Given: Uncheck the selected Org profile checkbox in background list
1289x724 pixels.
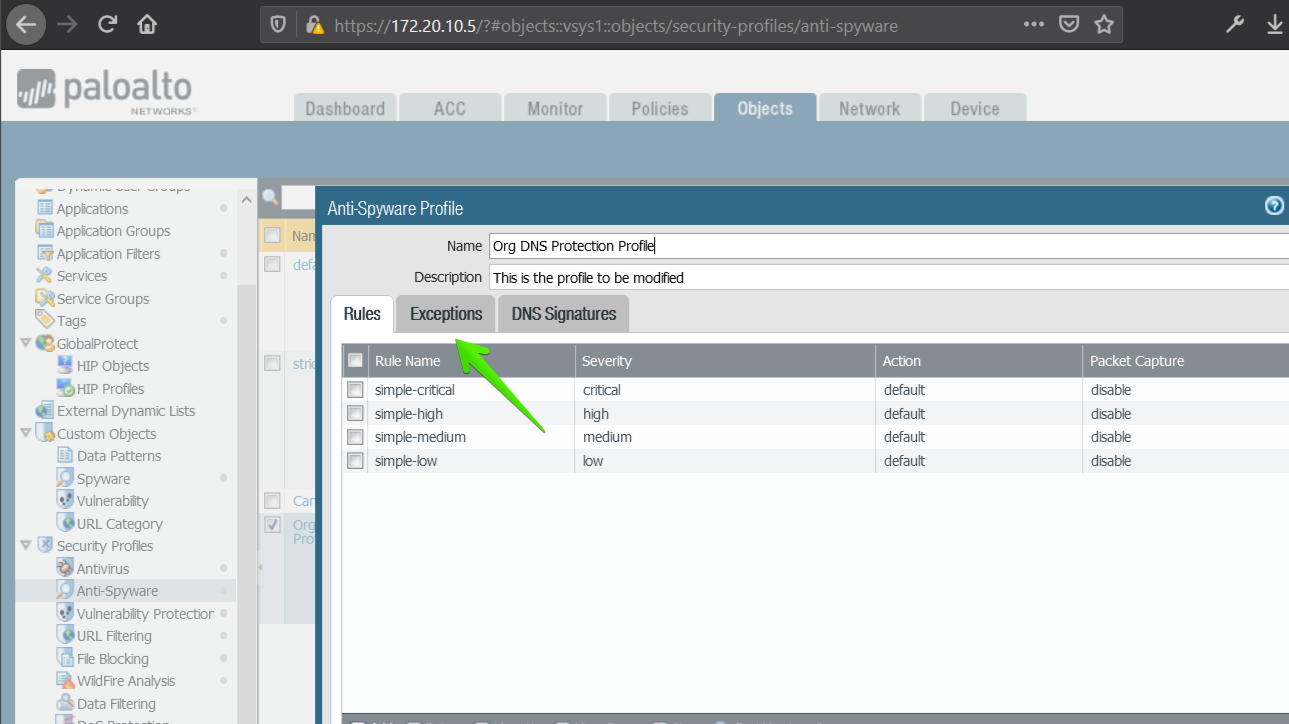Looking at the screenshot, I should coord(272,524).
